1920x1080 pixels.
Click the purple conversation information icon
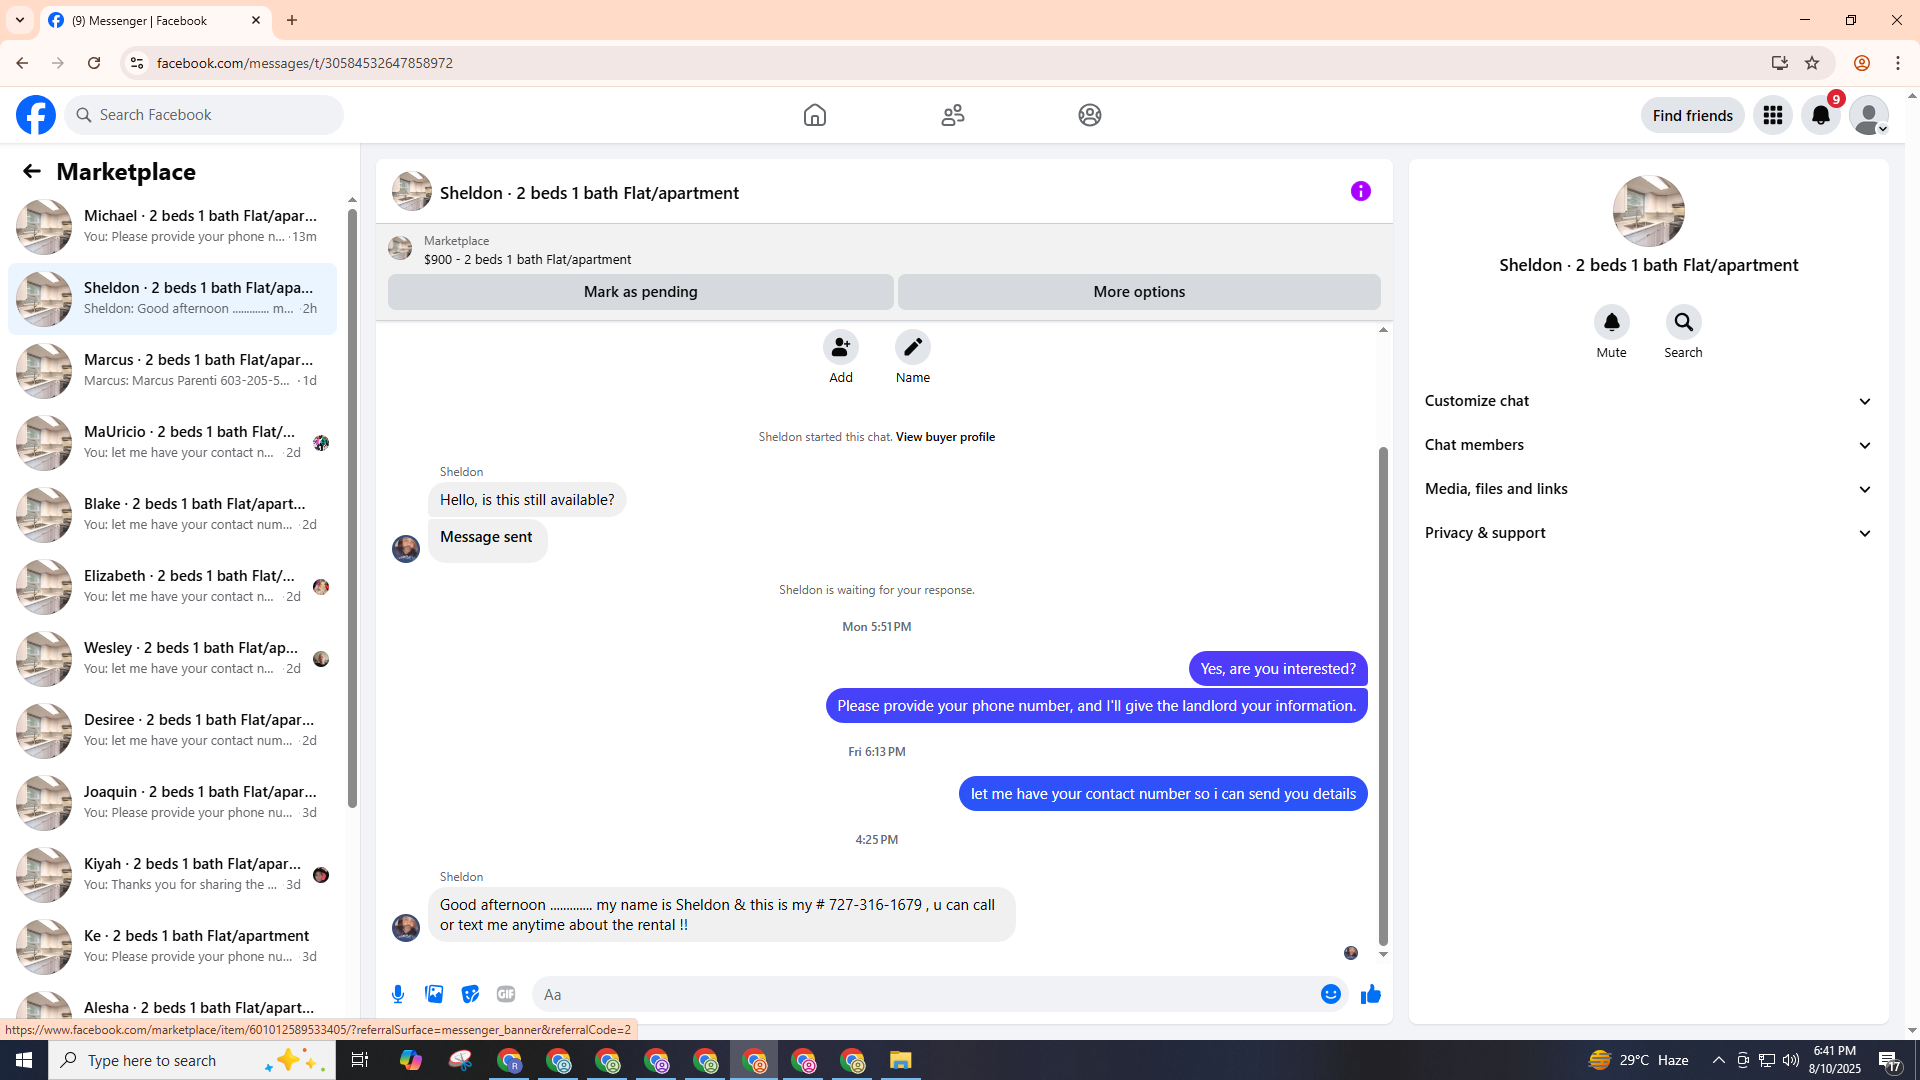click(1360, 191)
